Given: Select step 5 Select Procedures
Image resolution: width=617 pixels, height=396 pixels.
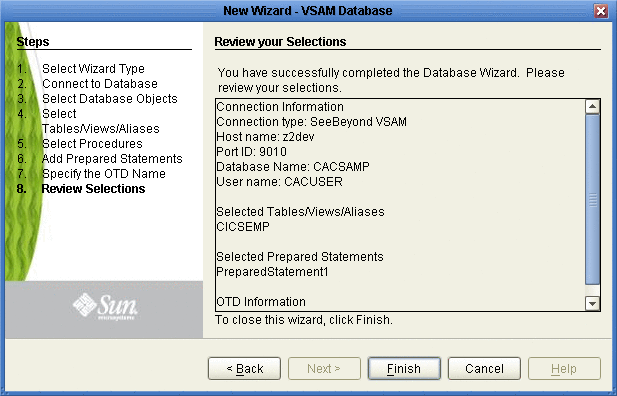Looking at the screenshot, I should coord(92,143).
